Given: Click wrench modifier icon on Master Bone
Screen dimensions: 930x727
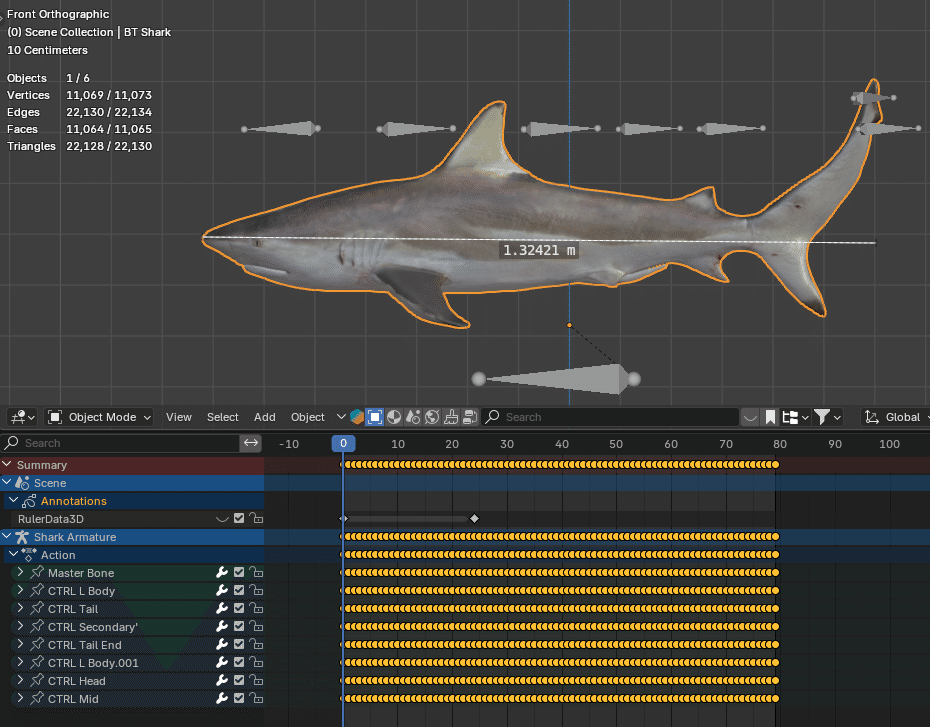Looking at the screenshot, I should pos(222,573).
